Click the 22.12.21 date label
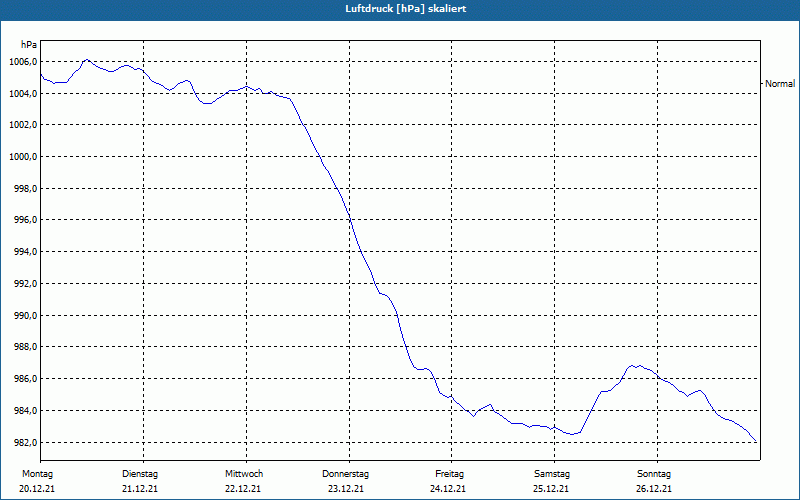Viewport: 800px width, 500px height. (x=243, y=489)
